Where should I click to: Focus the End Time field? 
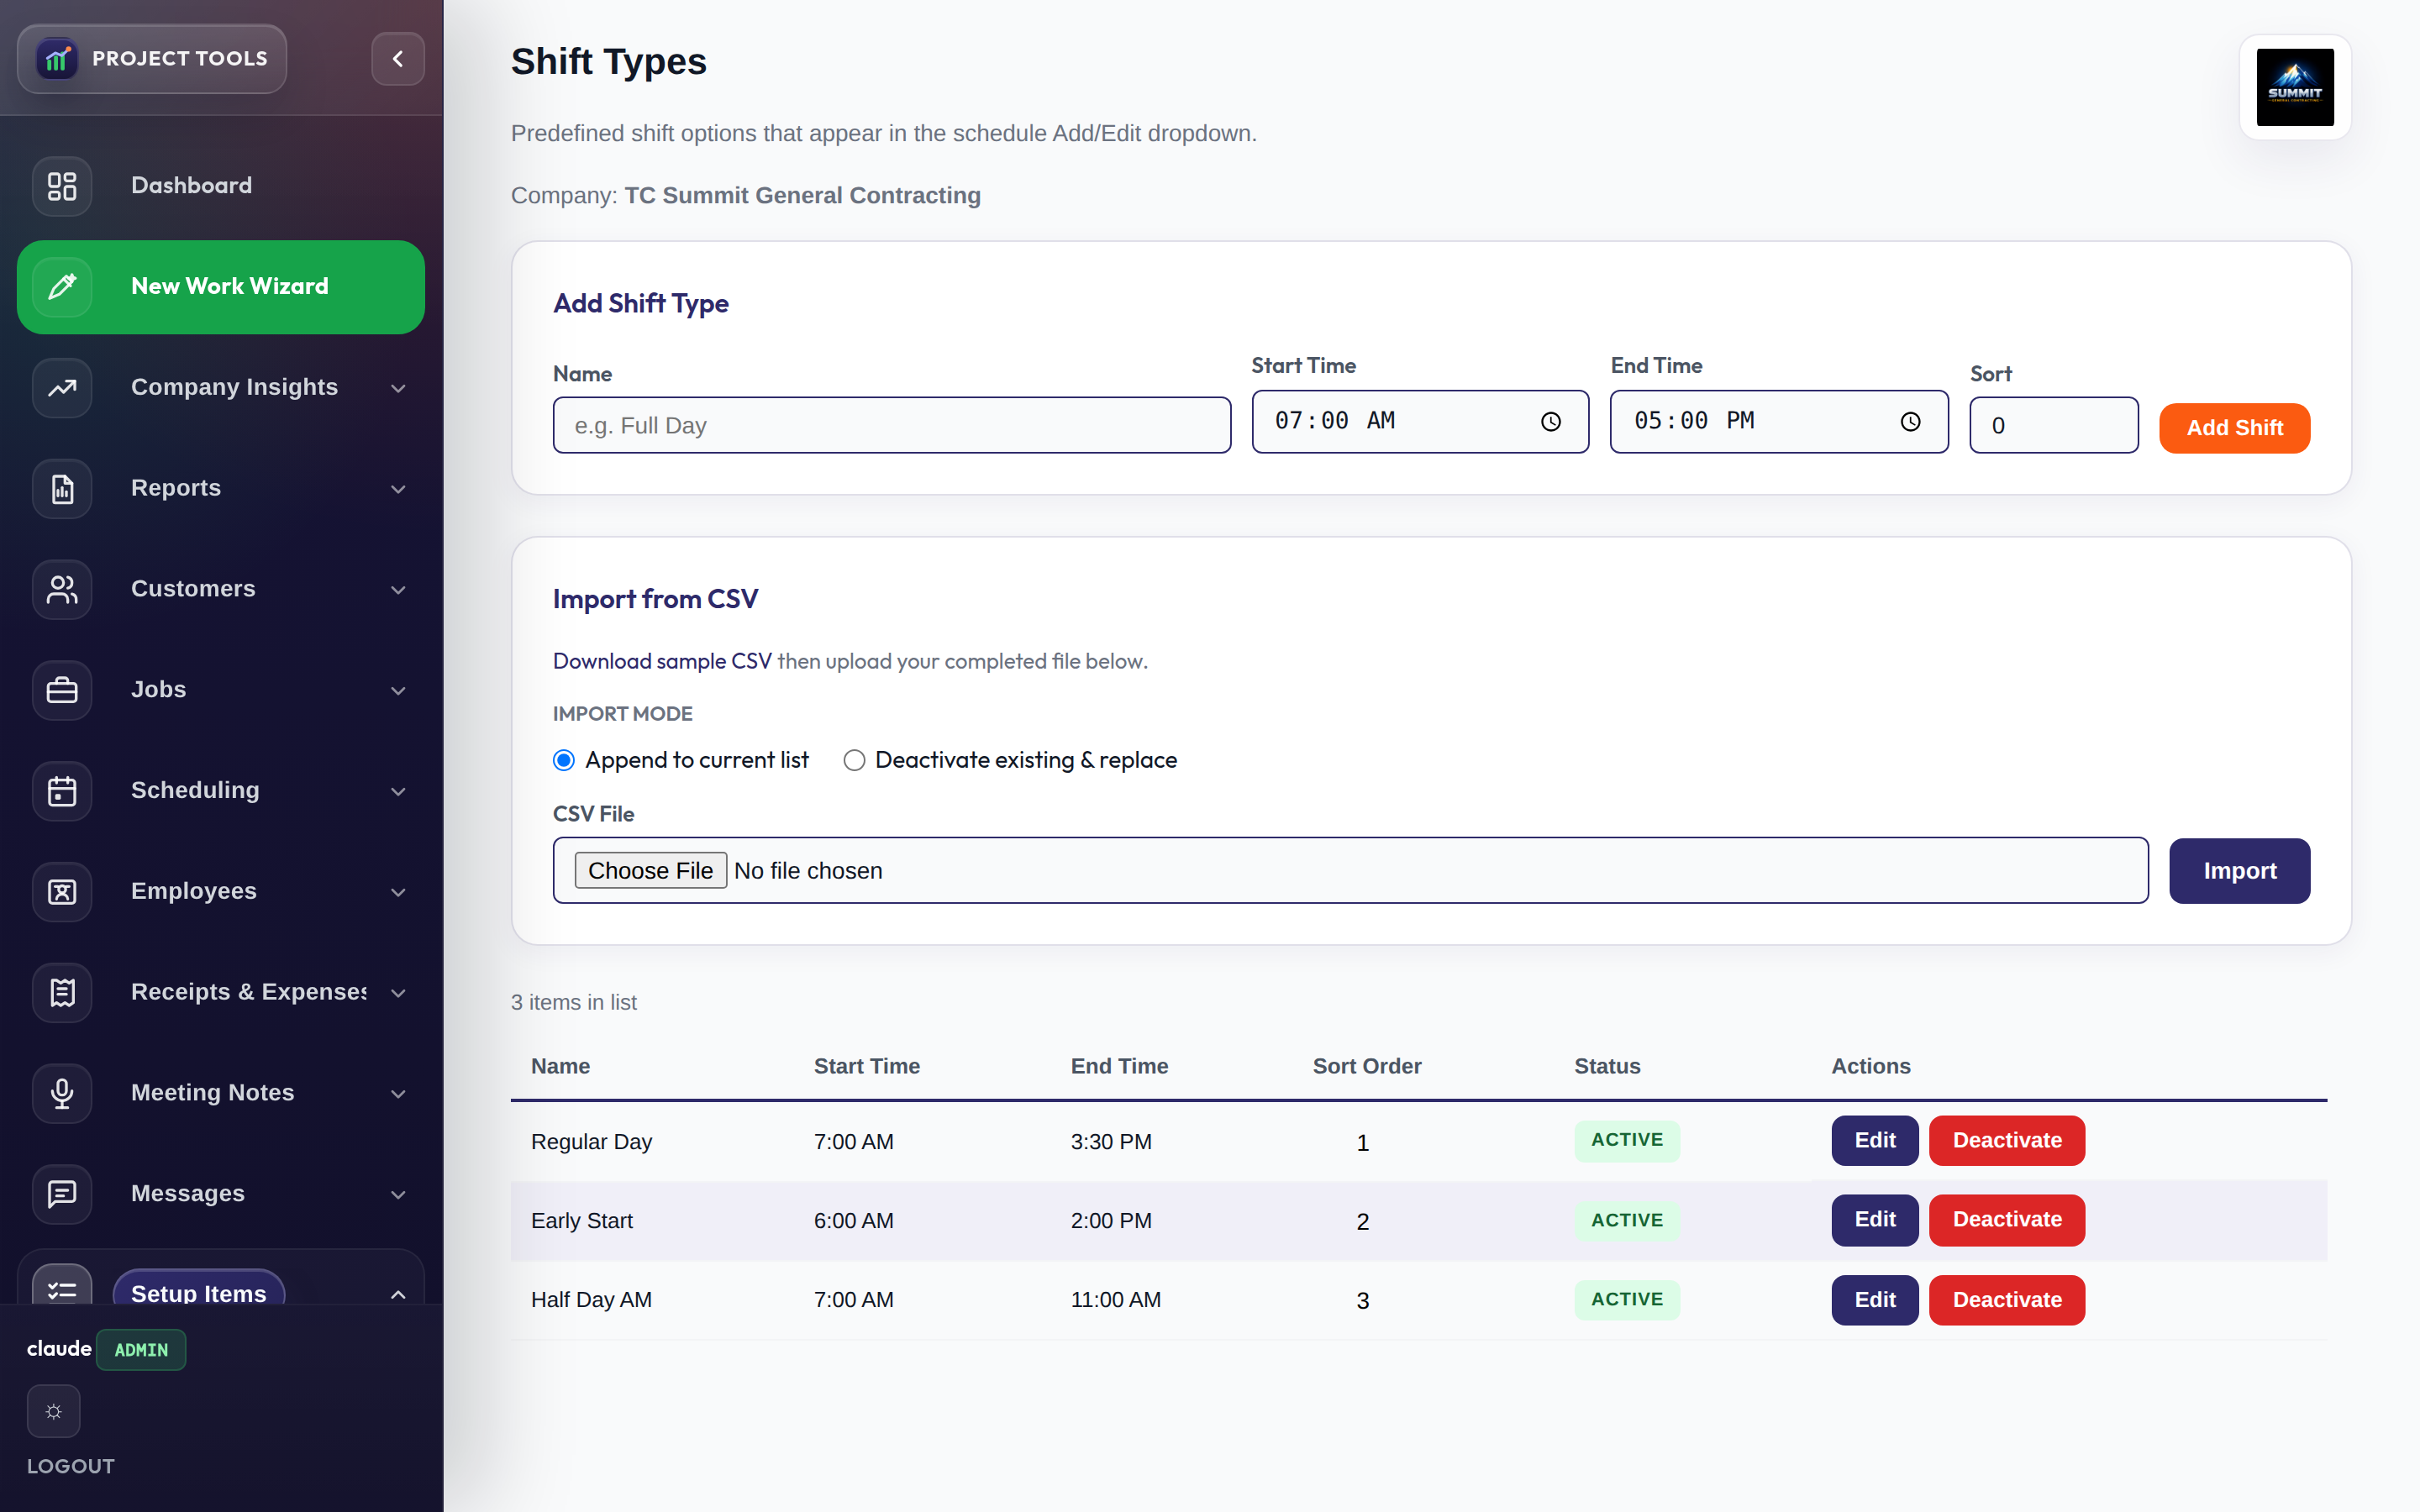1779,422
